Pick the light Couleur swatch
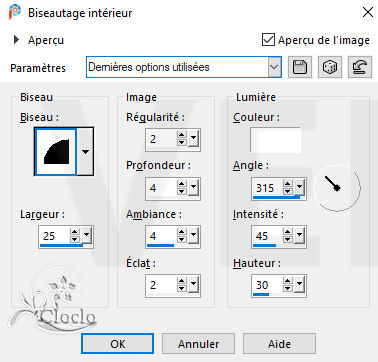This screenshot has height=362, width=378. pyautogui.click(x=275, y=139)
